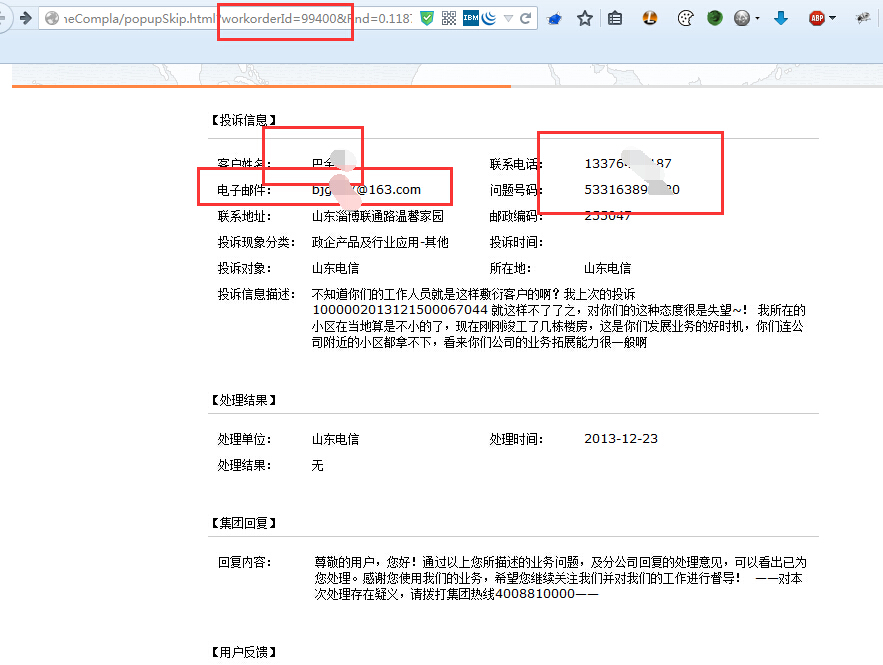Click the Adblock Plus ABP icon
883x665 pixels.
[817, 19]
